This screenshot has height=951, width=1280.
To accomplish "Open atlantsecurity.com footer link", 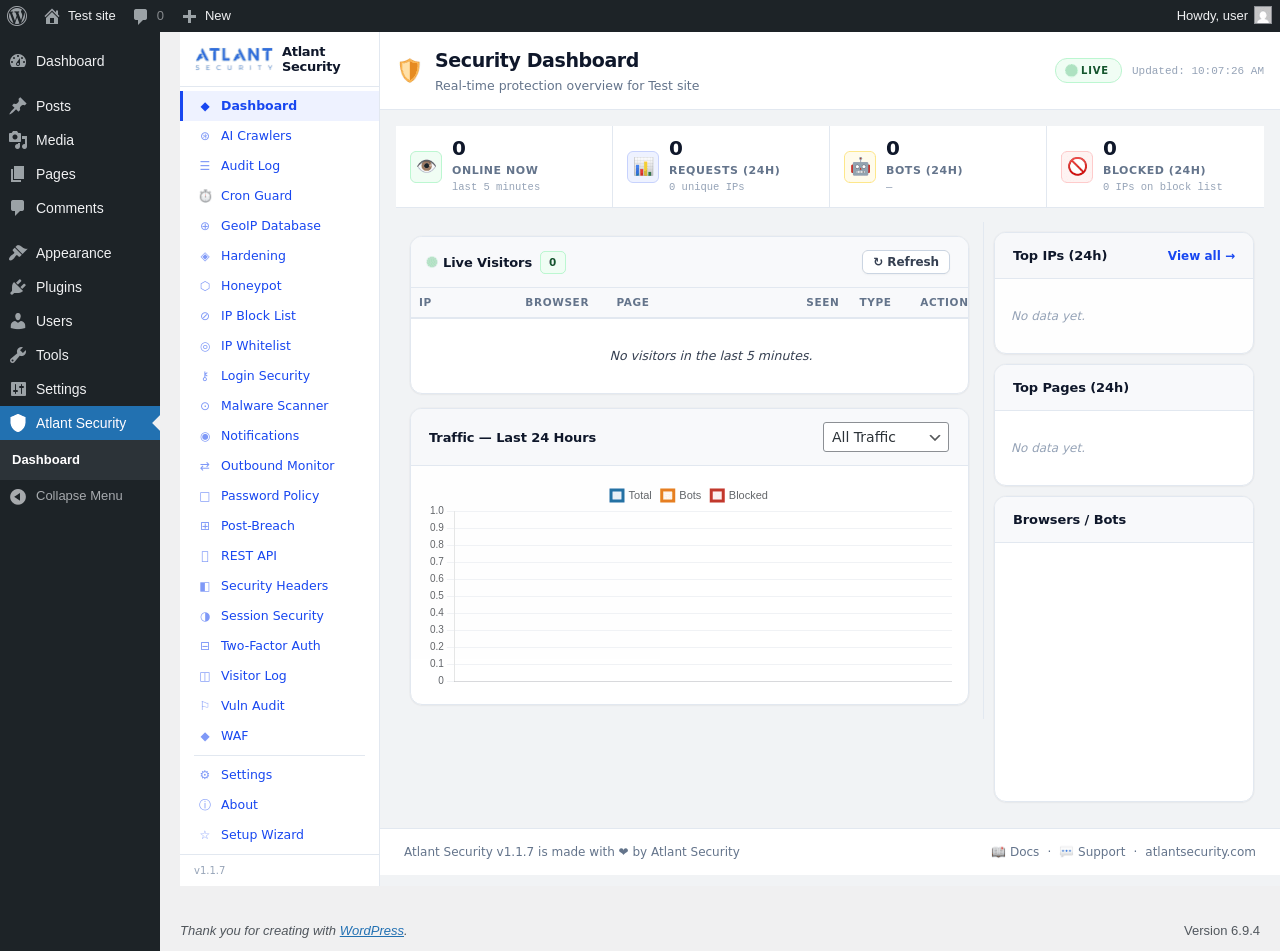I will coord(1200,852).
